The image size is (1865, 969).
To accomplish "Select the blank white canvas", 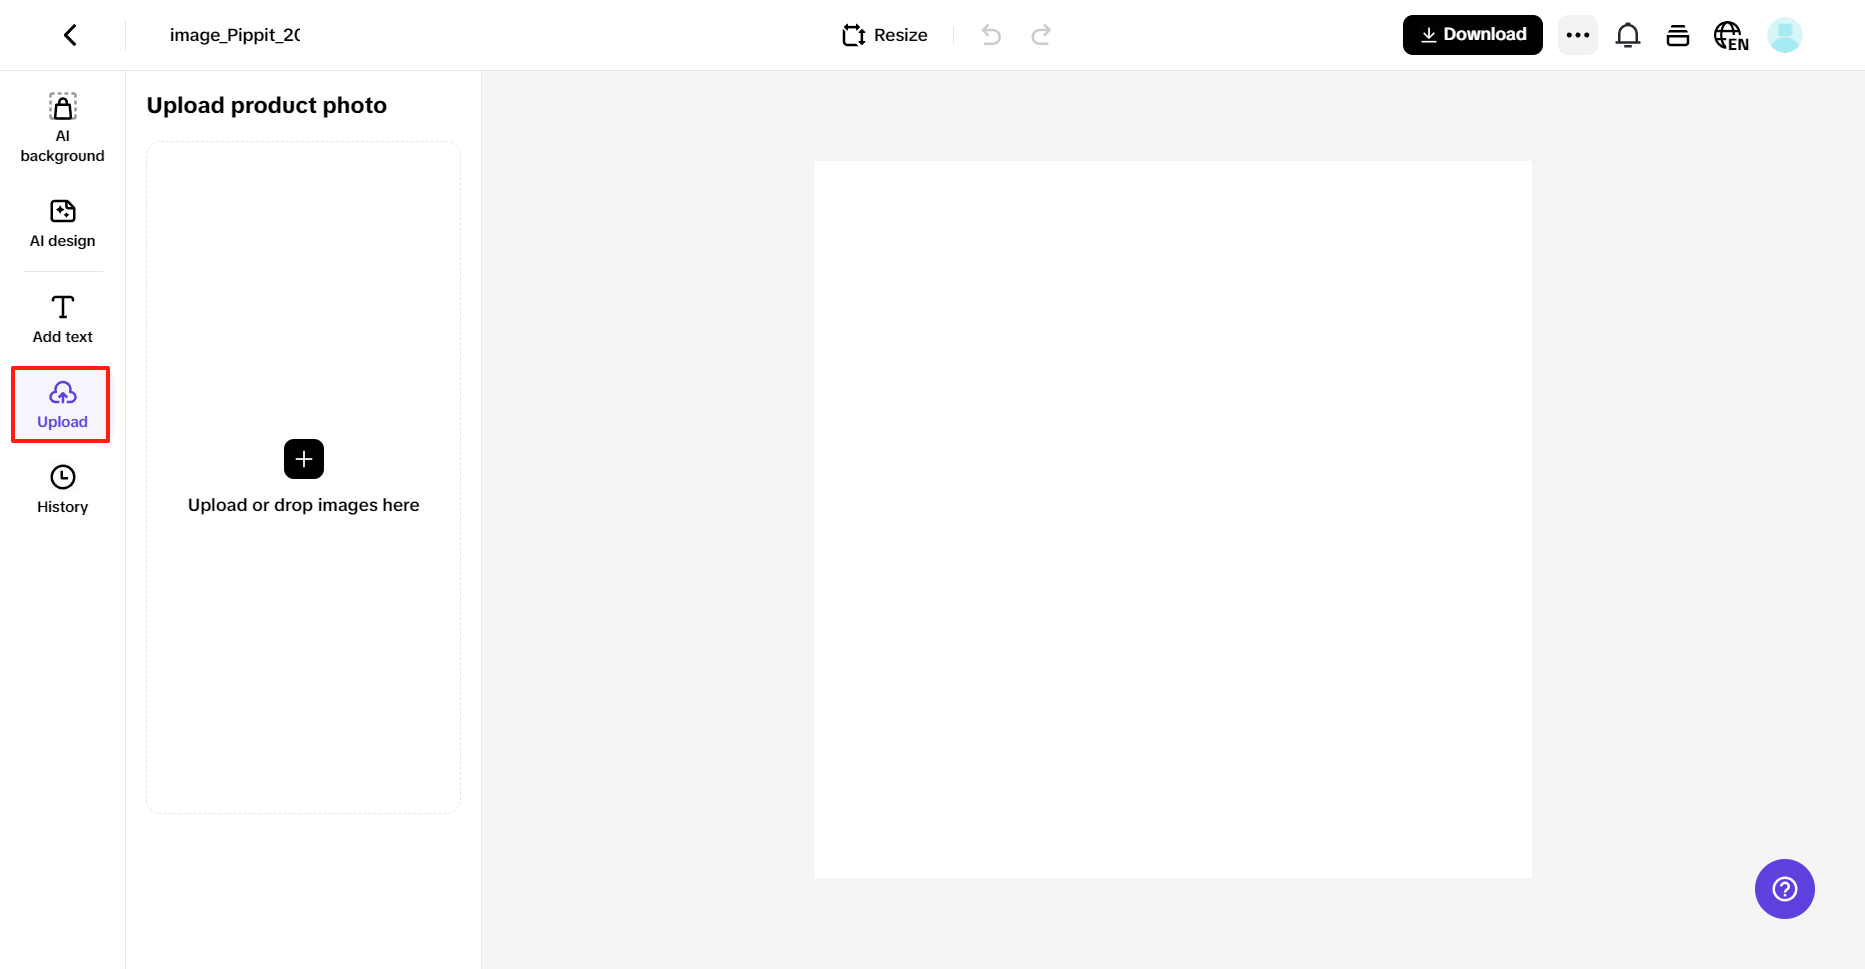I will (1173, 520).
